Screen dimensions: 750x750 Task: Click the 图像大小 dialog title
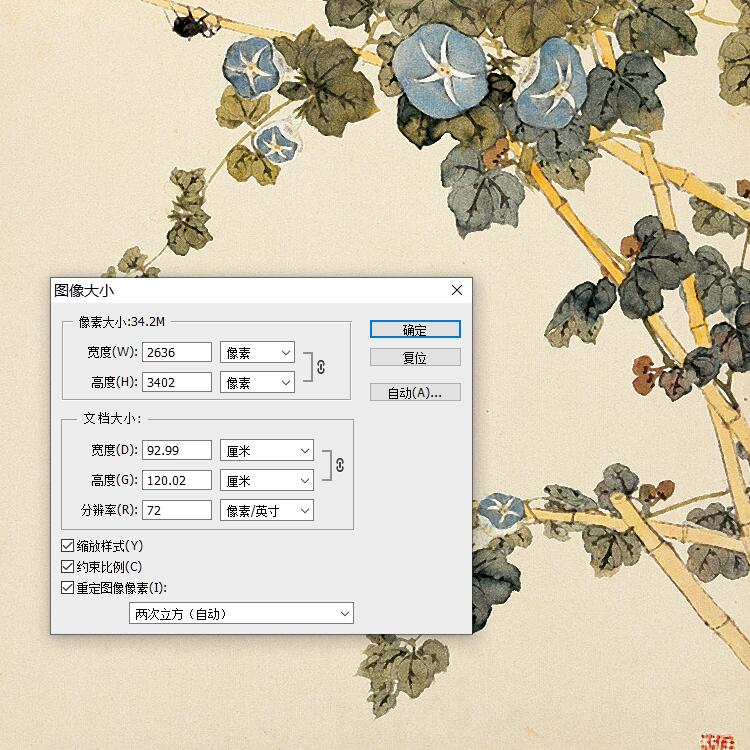(x=84, y=290)
